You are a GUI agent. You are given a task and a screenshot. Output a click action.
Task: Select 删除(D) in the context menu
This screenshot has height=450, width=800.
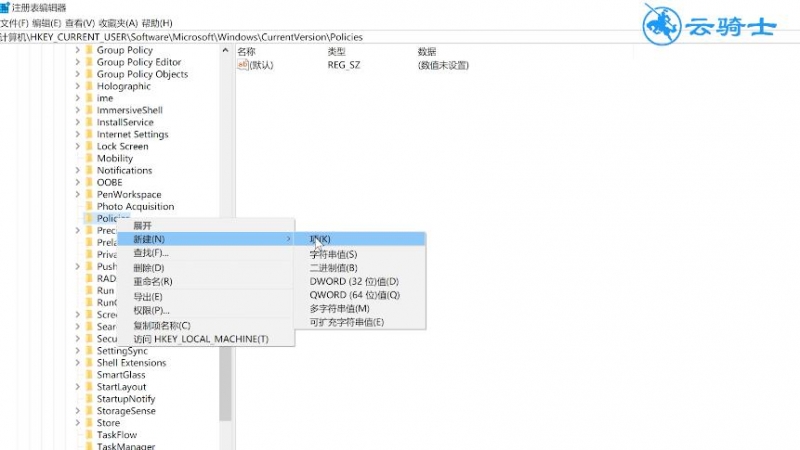coord(206,268)
